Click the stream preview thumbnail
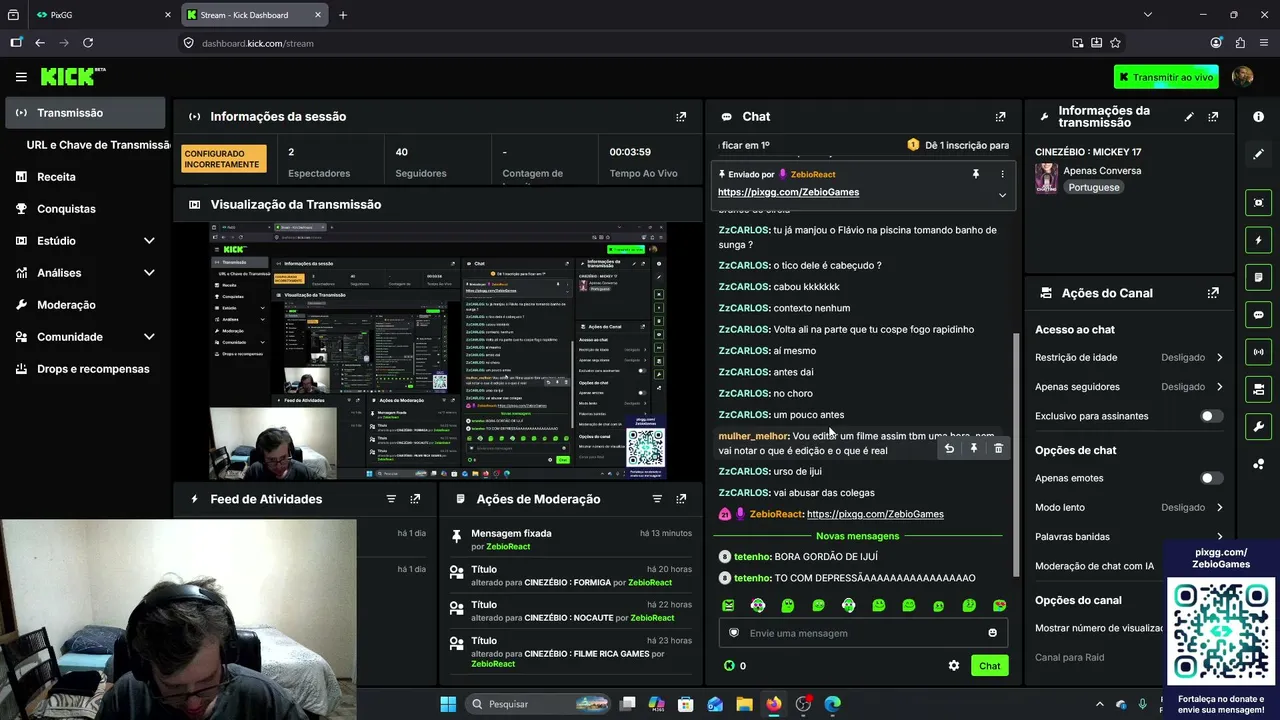Viewport: 1280px width, 720px height. tap(438, 351)
